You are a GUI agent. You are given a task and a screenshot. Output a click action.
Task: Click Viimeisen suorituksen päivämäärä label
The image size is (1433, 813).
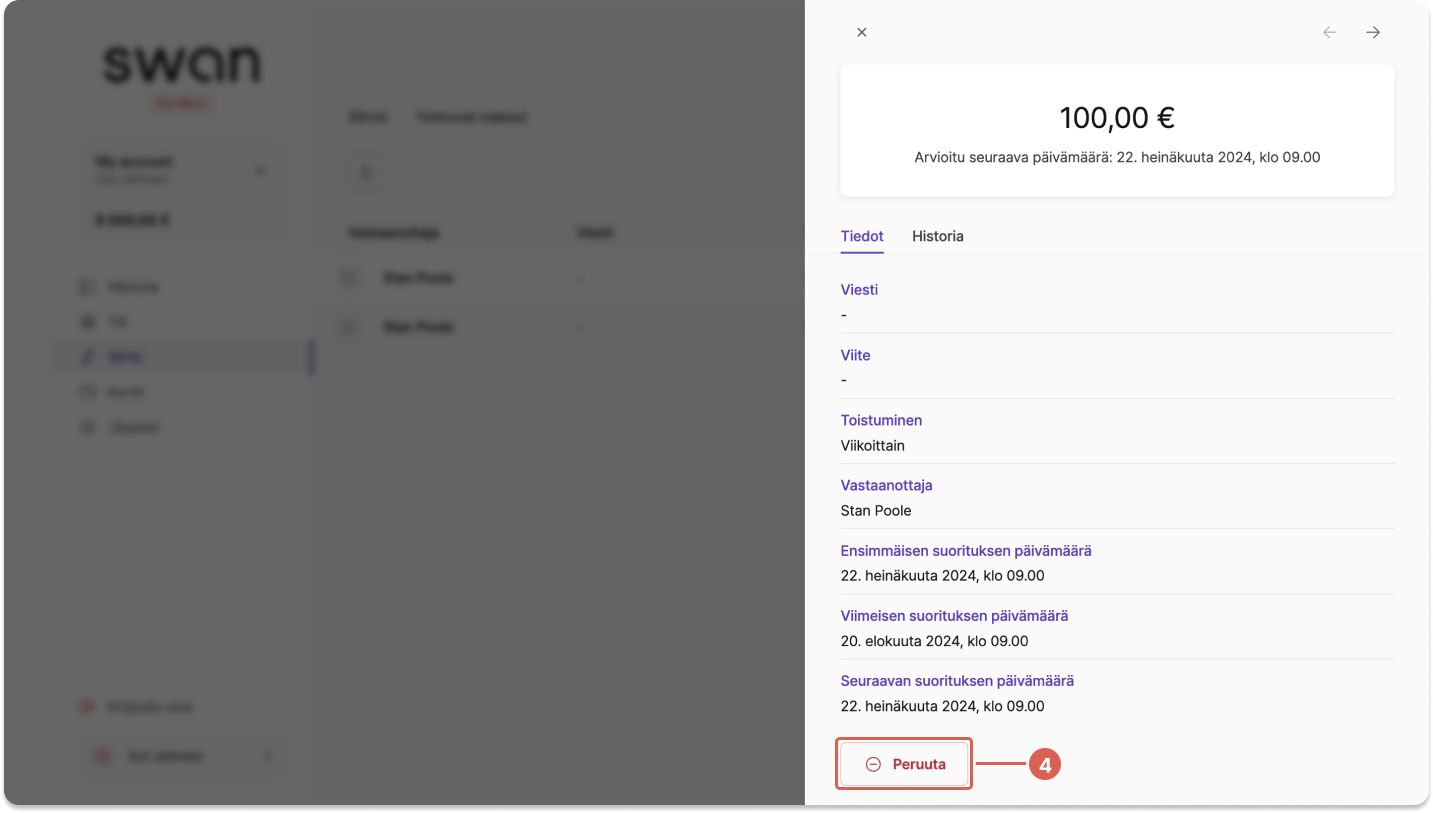pos(954,615)
